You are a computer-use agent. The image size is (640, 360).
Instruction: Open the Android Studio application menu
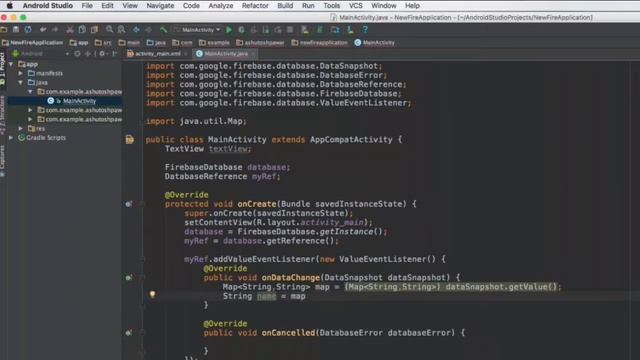[48, 6]
